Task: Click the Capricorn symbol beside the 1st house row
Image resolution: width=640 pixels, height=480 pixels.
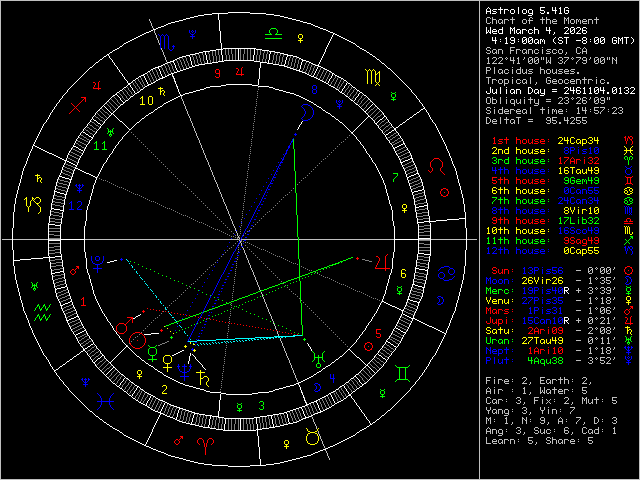Action: coord(629,140)
